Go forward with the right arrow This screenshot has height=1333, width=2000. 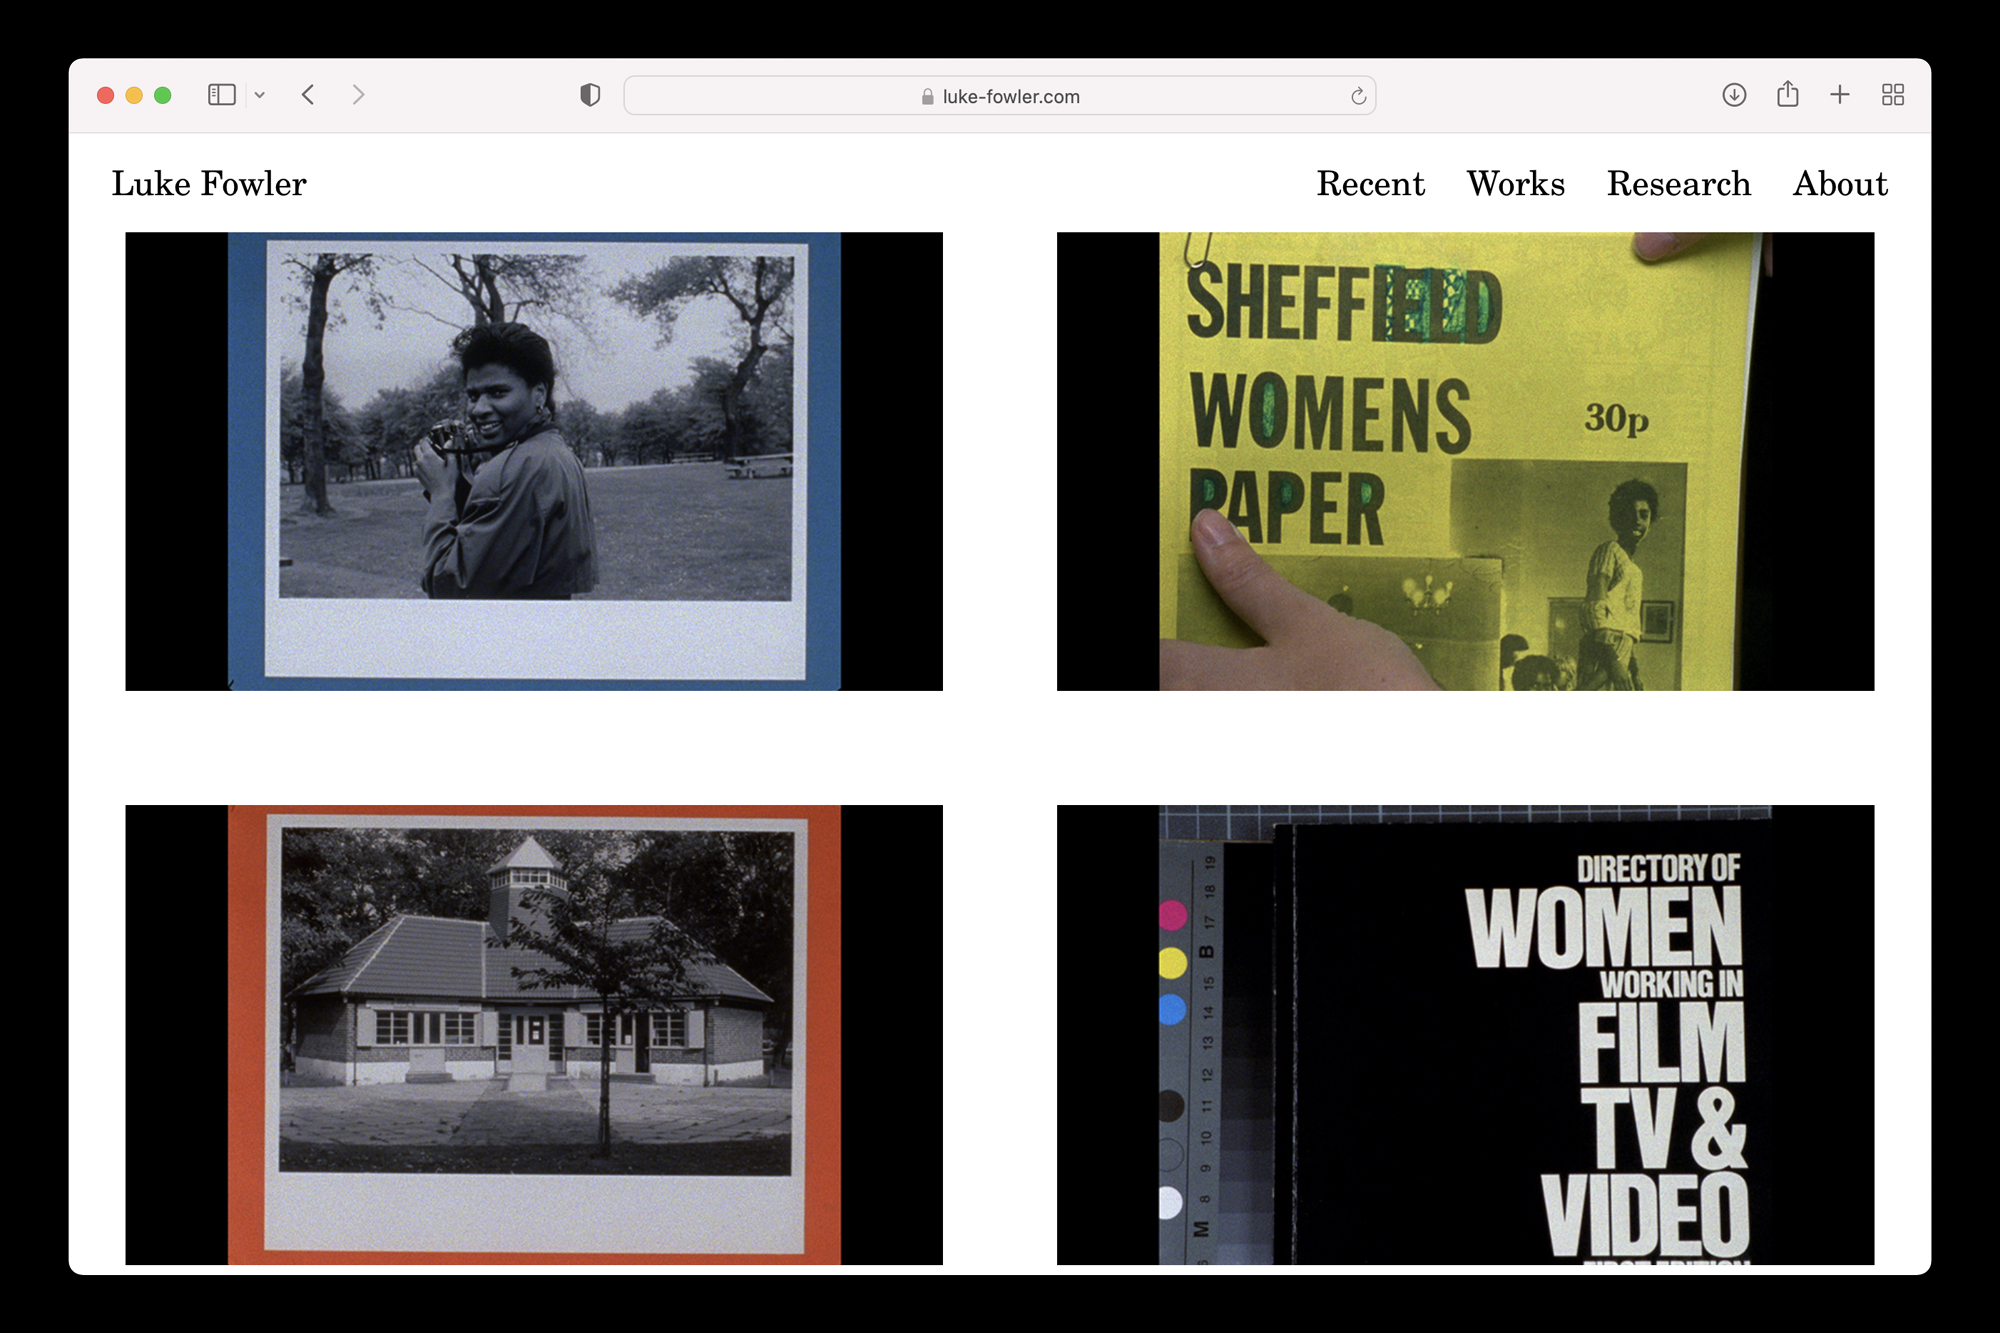click(x=358, y=95)
